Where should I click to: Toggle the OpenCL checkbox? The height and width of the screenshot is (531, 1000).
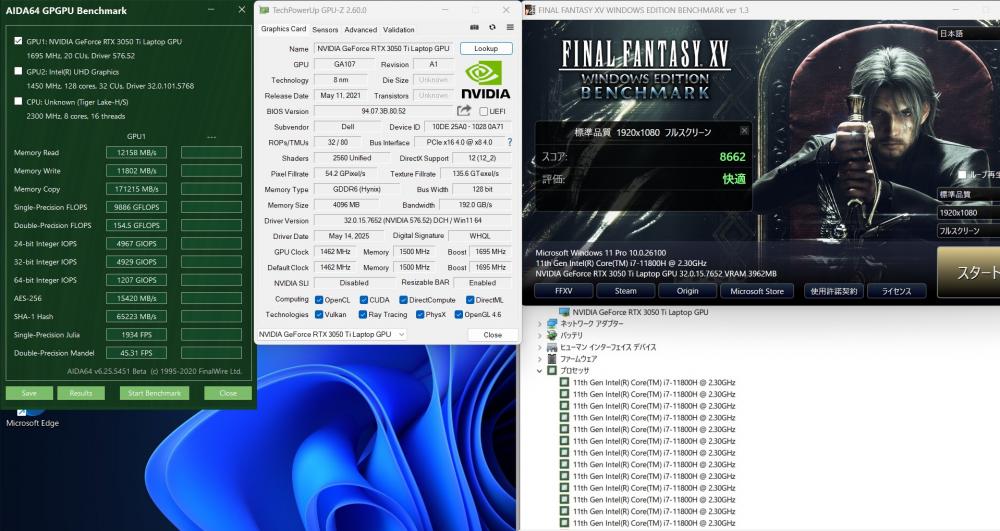click(319, 300)
